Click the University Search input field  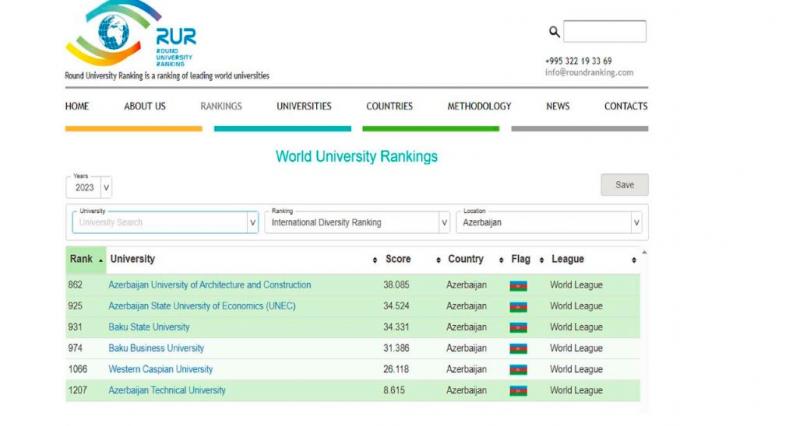coord(159,222)
